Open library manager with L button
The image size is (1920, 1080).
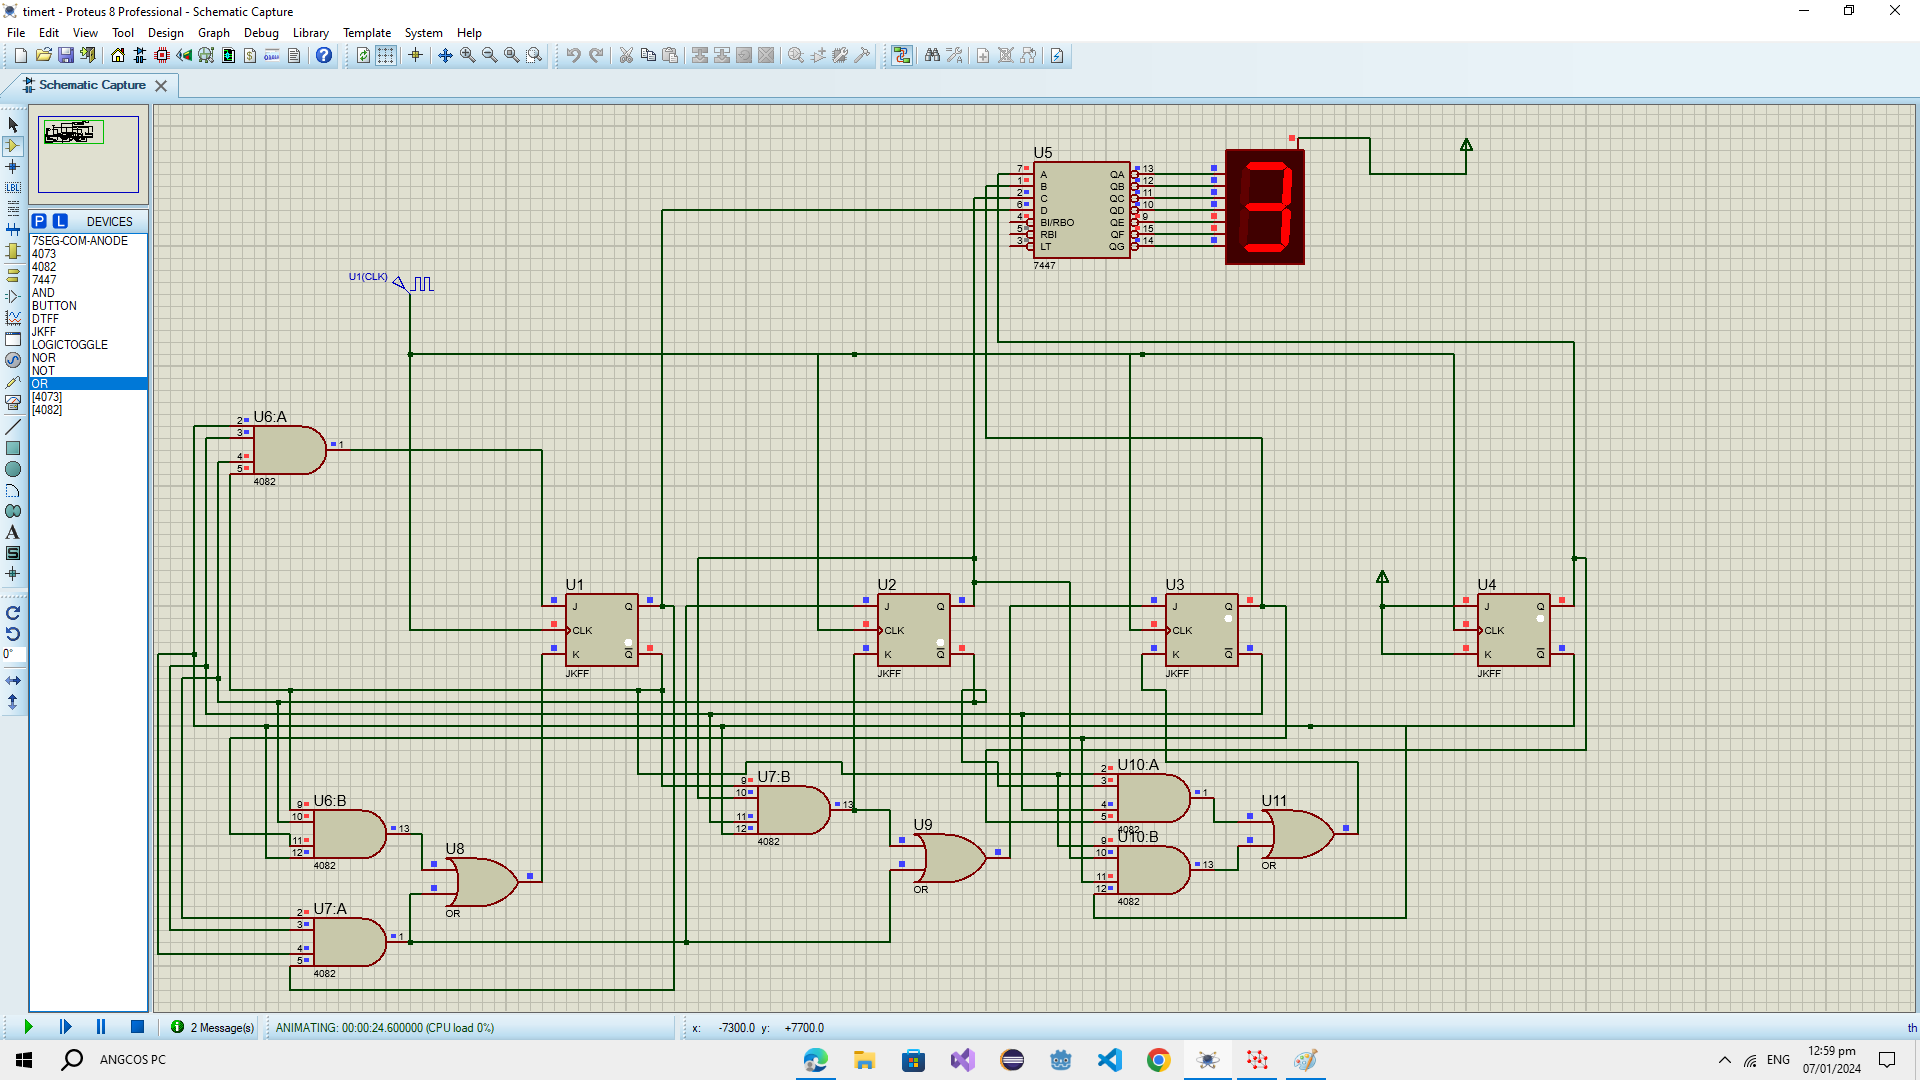(60, 221)
